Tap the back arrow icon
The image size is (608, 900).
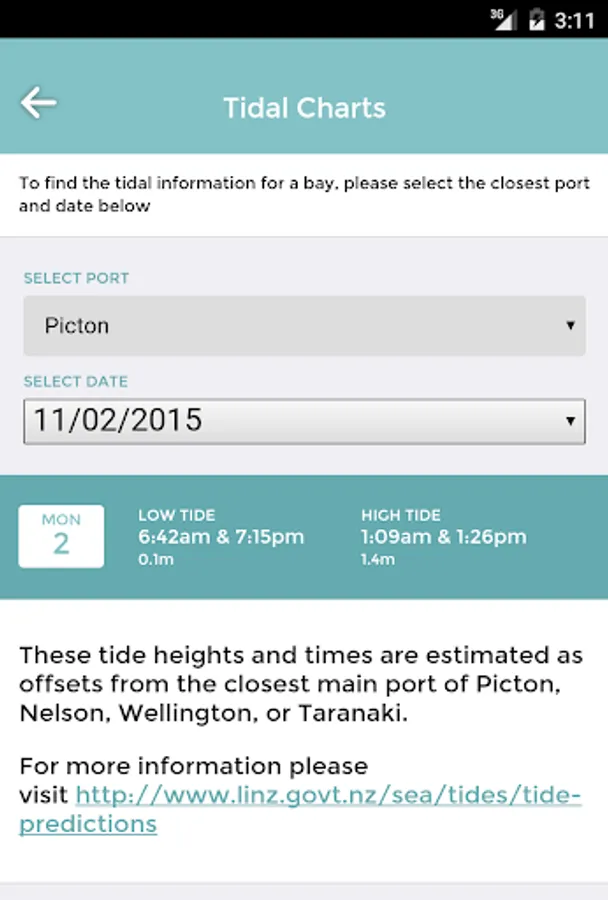click(x=38, y=103)
